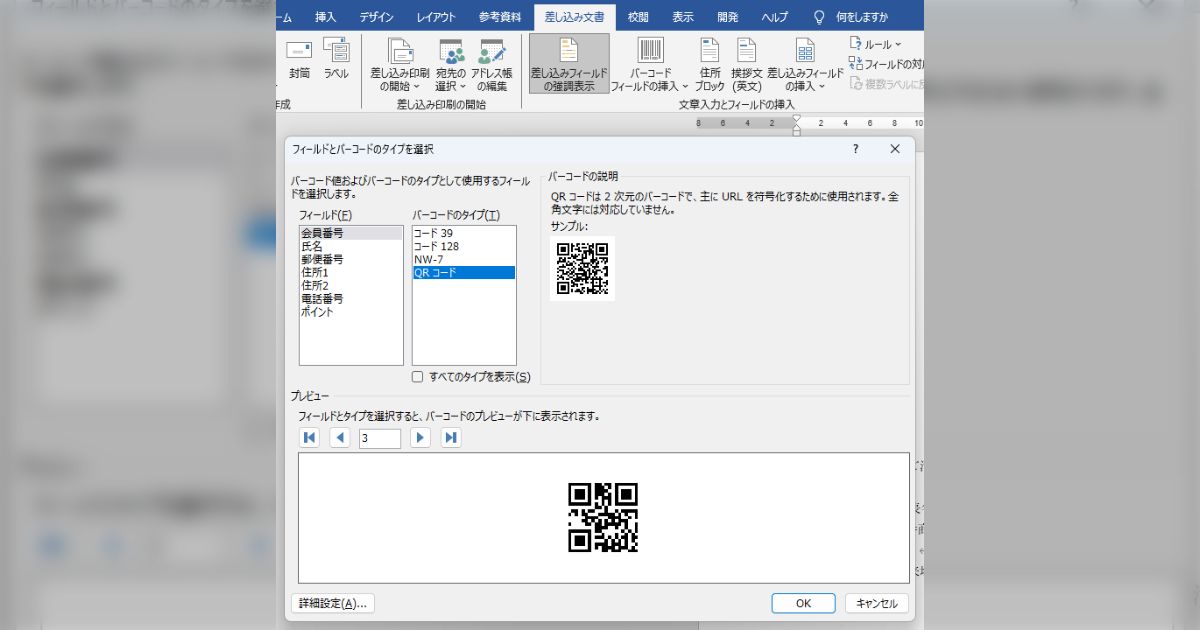Choose NW-7 barcode type

tap(464, 259)
